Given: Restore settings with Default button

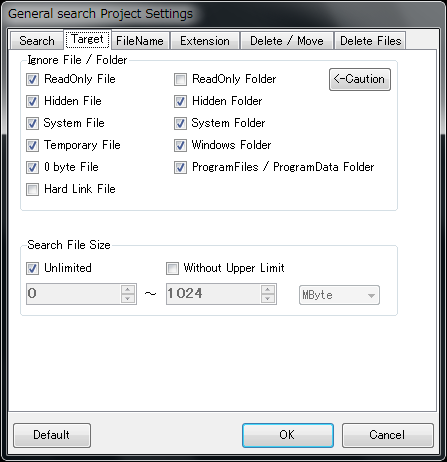Looking at the screenshot, I should pos(52,435).
